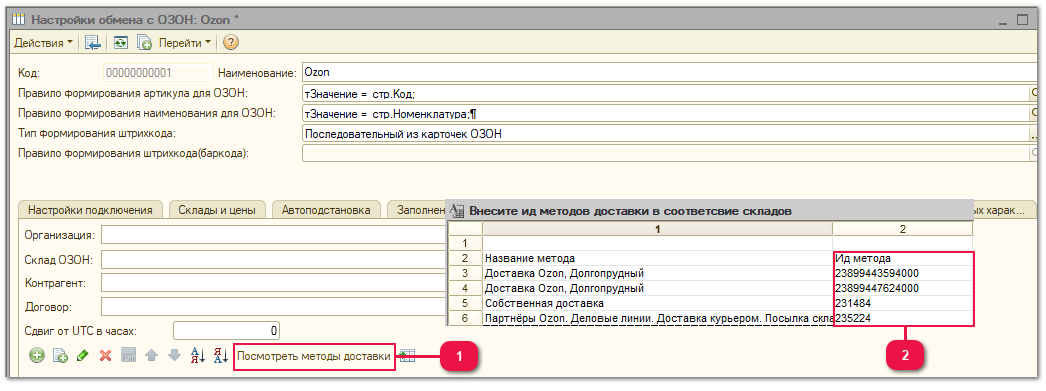Click the barcode formation rule empty field

point(665,153)
